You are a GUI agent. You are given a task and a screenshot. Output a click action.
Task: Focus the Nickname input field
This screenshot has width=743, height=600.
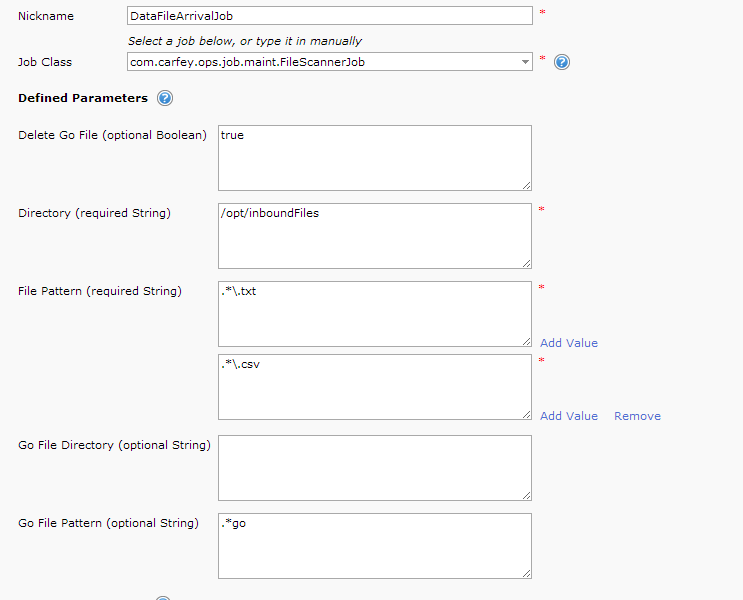point(330,16)
